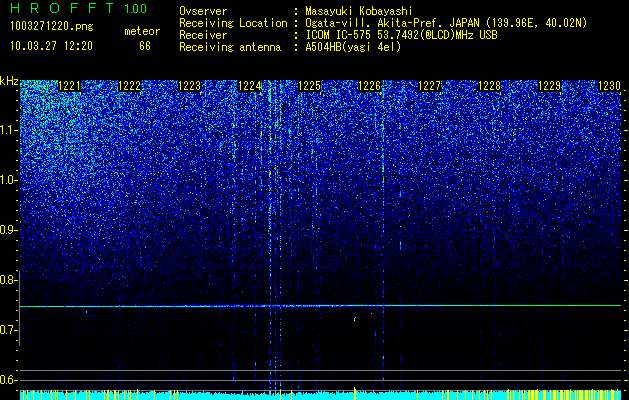Click the 0.7 frequency axis label
The height and width of the screenshot is (400, 629).
click(x=8, y=330)
